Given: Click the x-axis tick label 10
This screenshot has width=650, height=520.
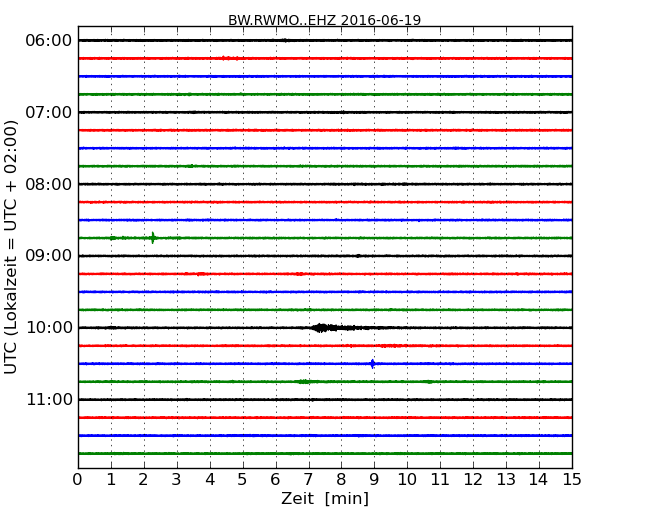Looking at the screenshot, I should pos(407,479).
